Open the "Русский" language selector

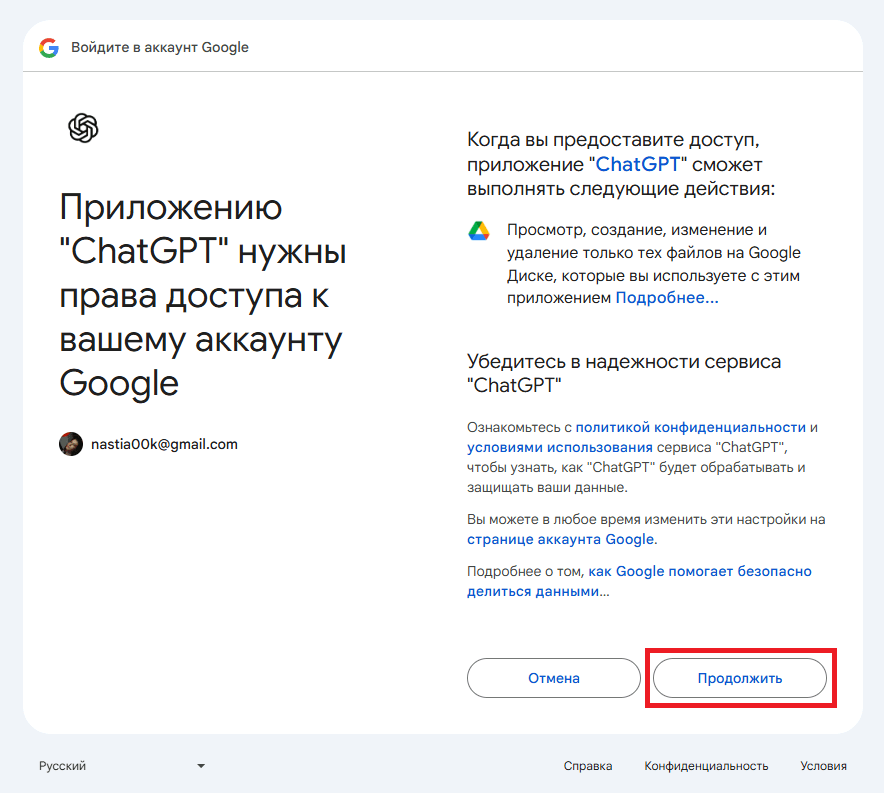point(63,766)
